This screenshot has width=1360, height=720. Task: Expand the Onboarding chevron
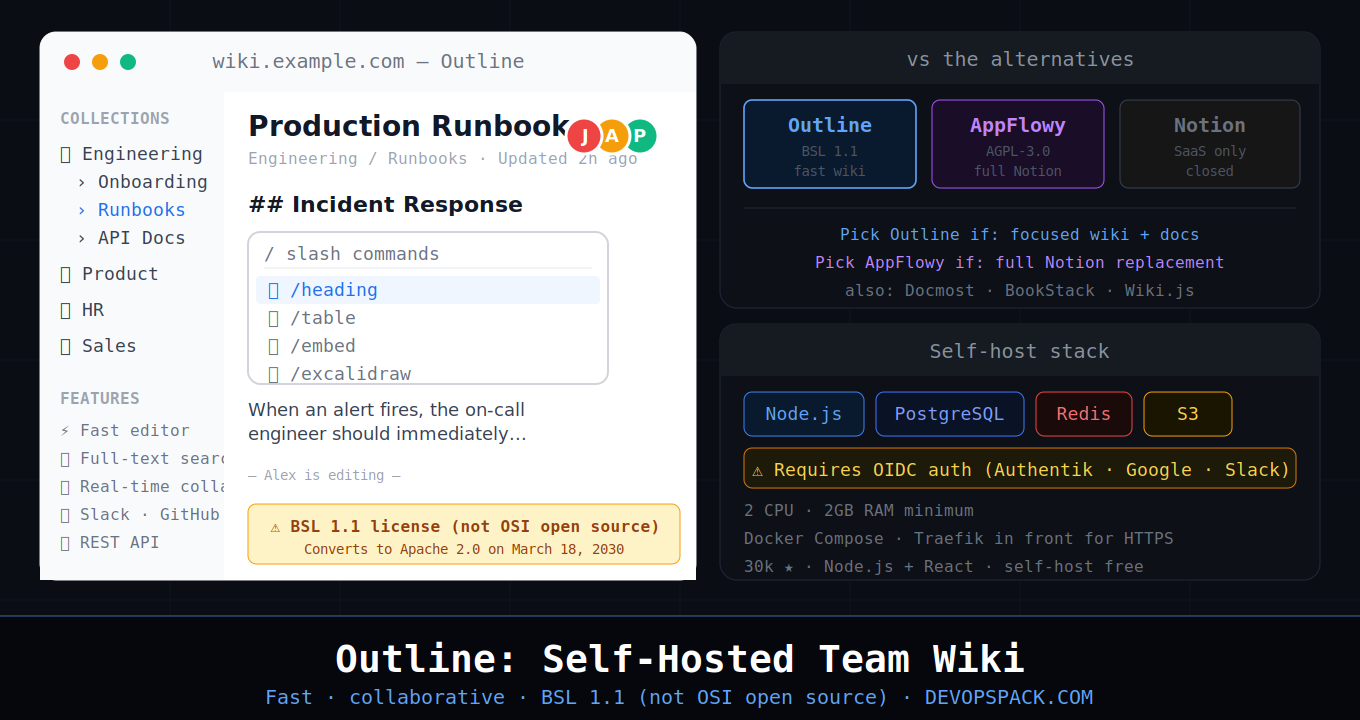tap(82, 182)
